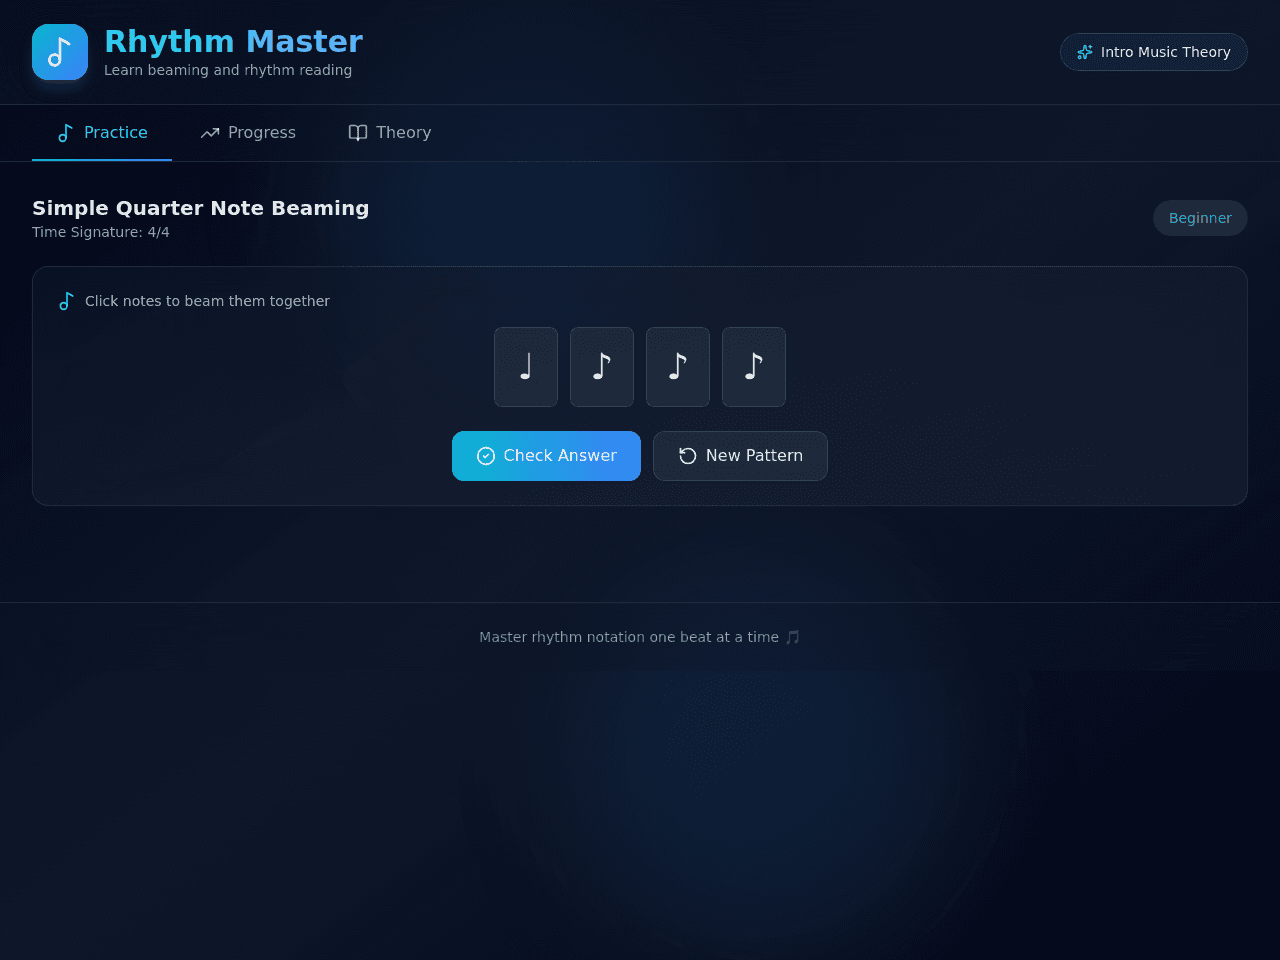Click the Simple Quarter Note Beaming heading
The width and height of the screenshot is (1280, 960).
pyautogui.click(x=201, y=208)
